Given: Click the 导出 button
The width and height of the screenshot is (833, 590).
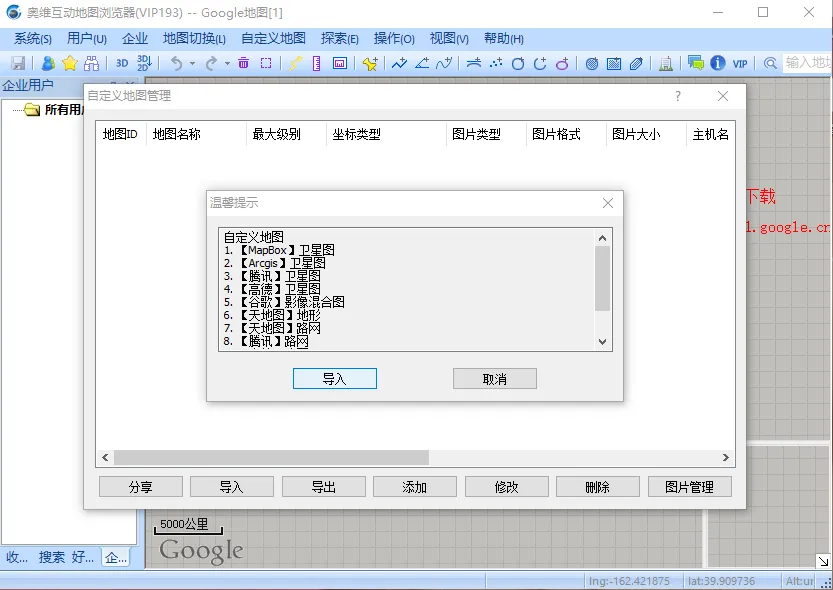Looking at the screenshot, I should pos(324,486).
